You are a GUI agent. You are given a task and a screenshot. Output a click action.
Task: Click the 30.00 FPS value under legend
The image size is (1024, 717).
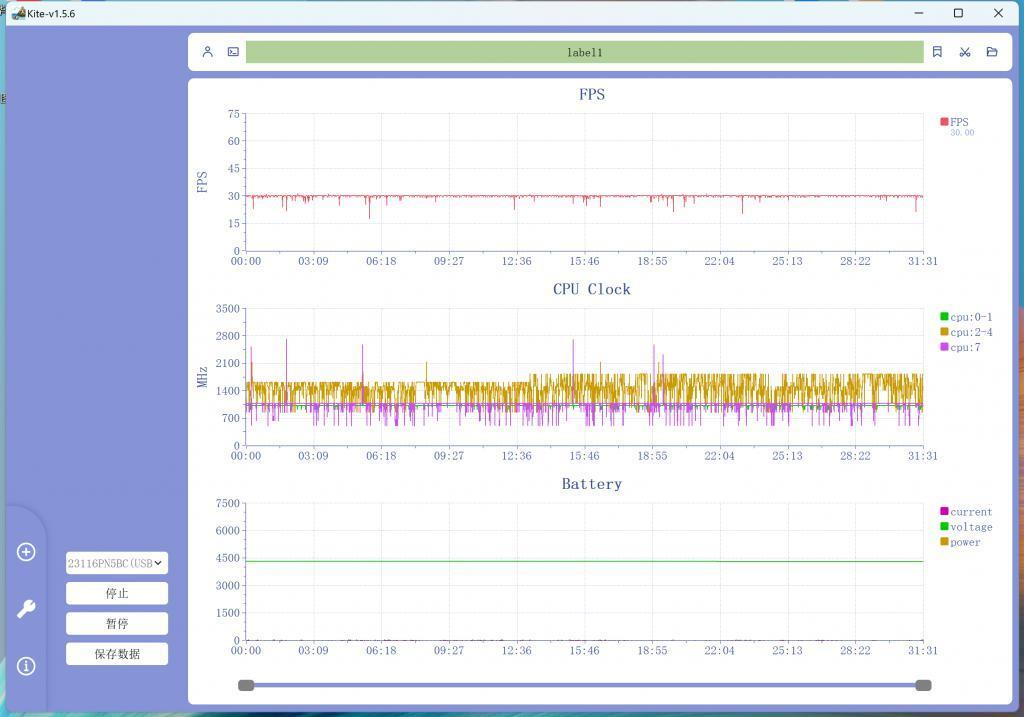[x=962, y=133]
